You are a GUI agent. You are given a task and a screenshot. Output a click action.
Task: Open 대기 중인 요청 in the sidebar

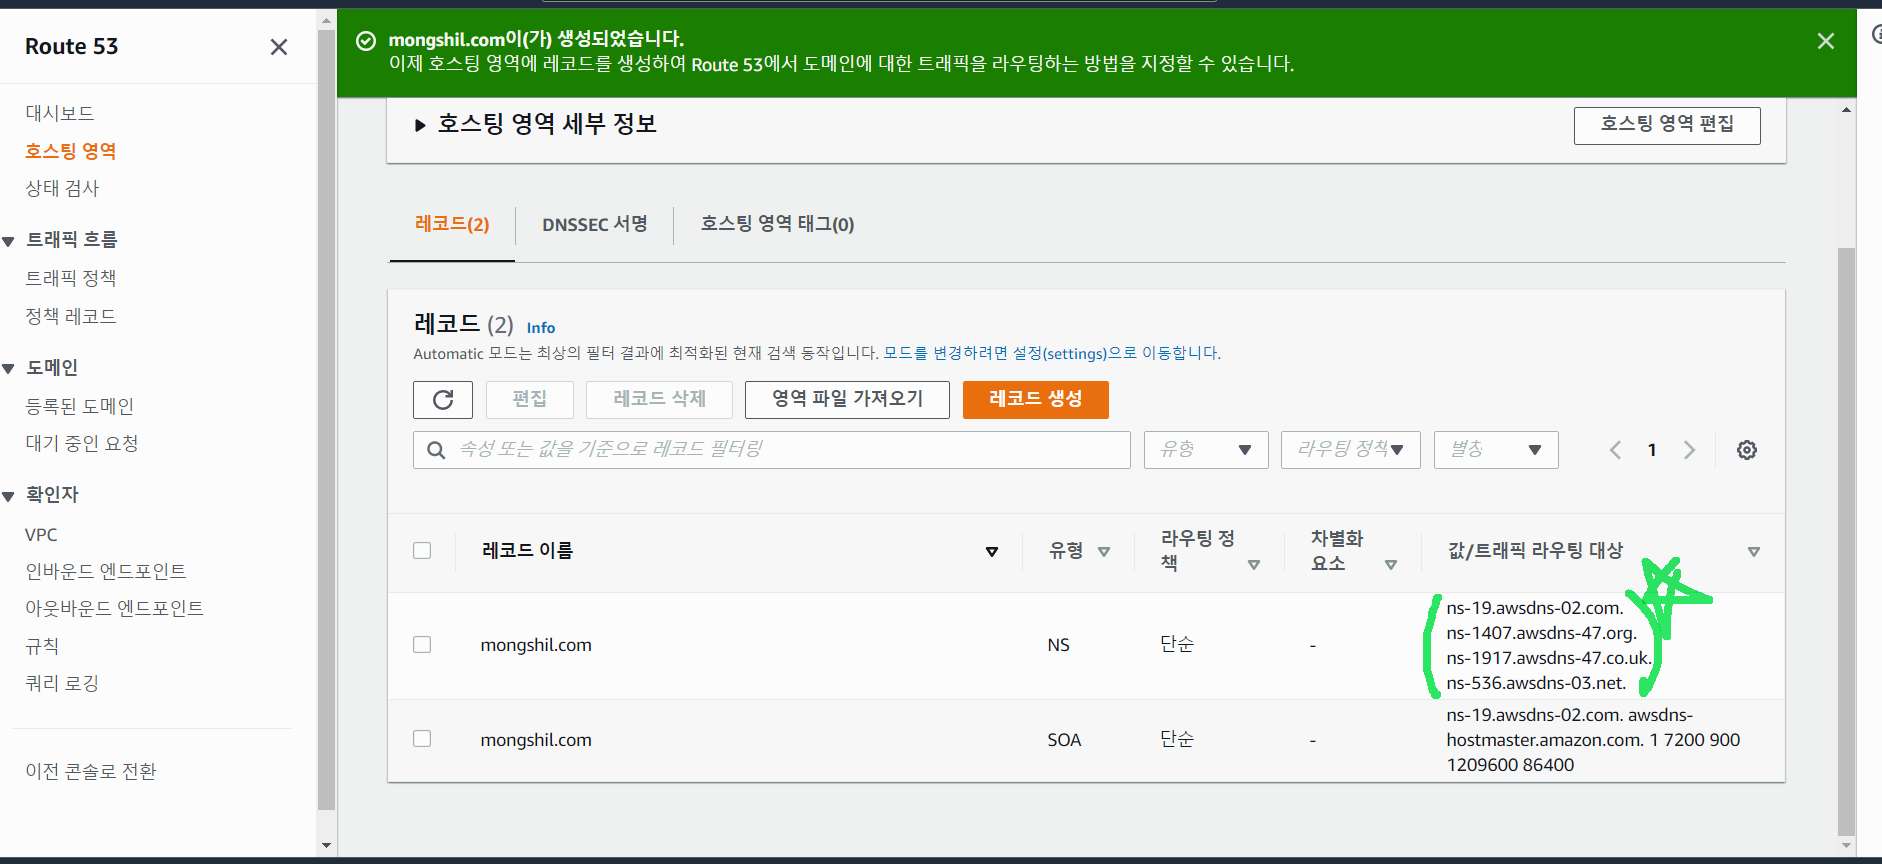[x=82, y=443]
